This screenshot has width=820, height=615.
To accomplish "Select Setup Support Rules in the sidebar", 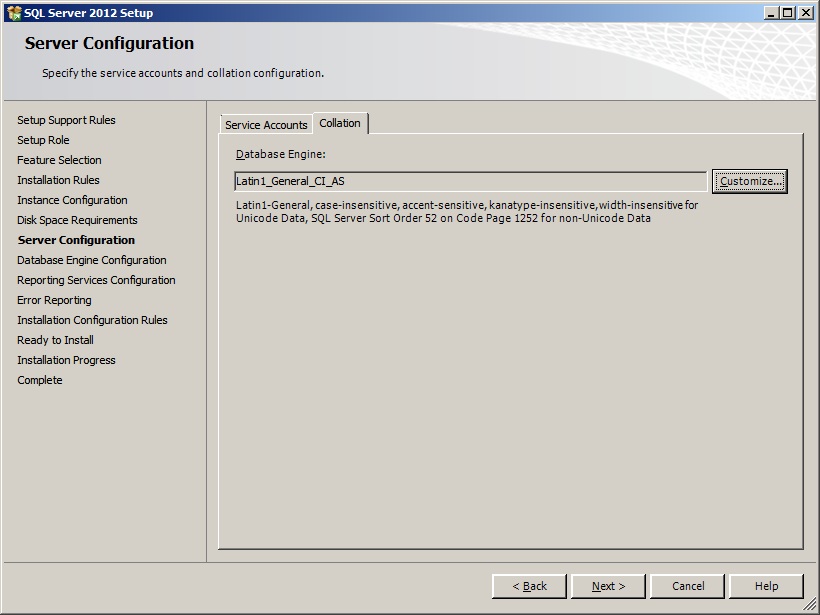I will (66, 120).
